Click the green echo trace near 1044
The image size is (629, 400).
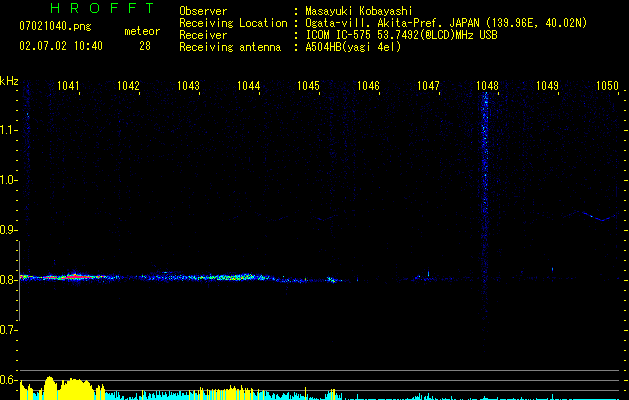click(x=241, y=277)
